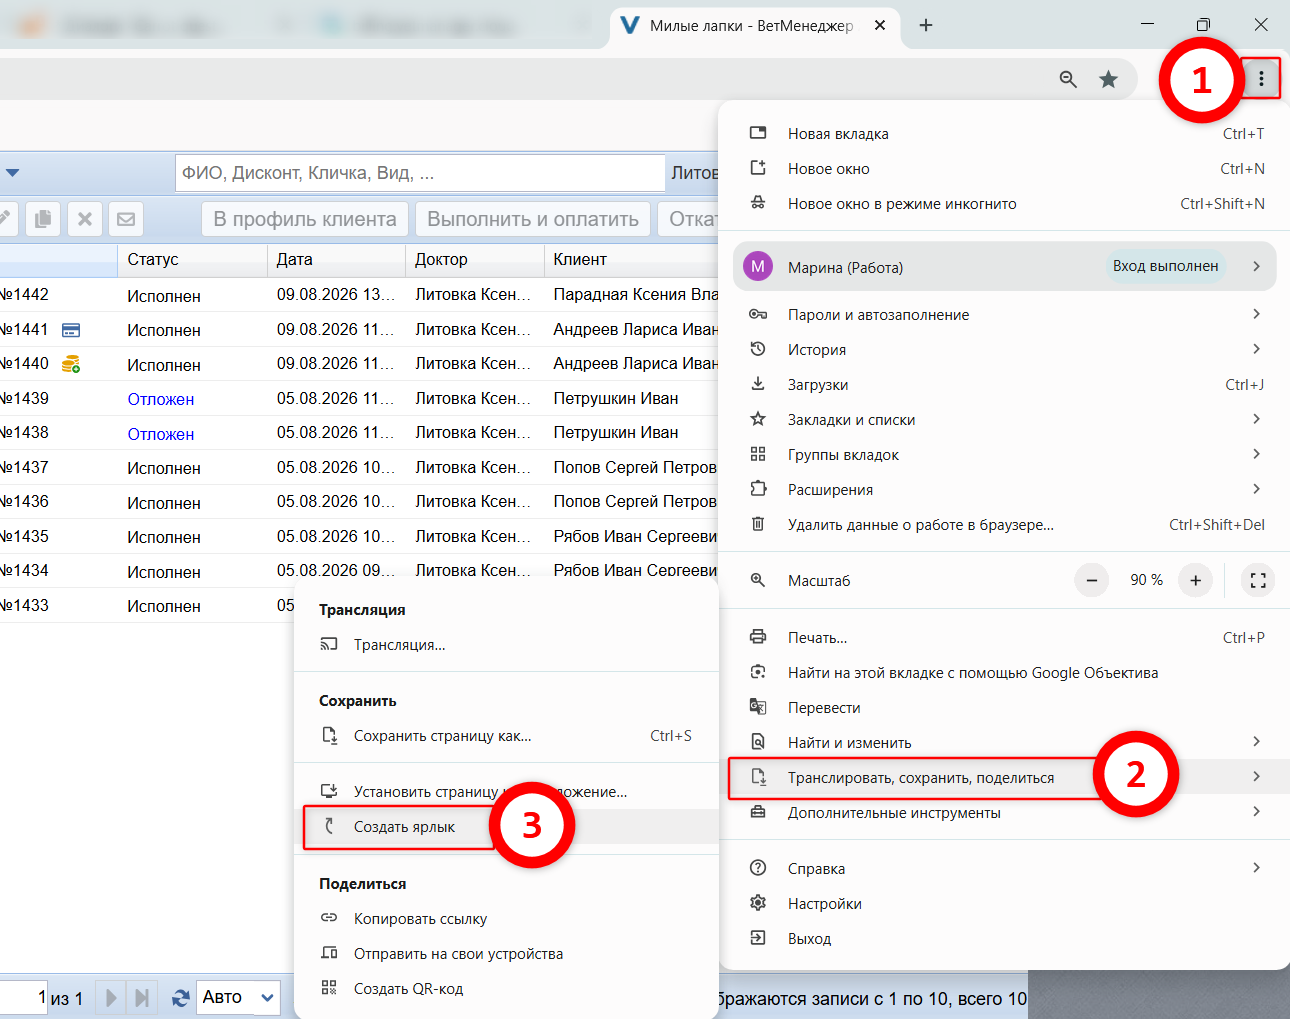The height and width of the screenshot is (1019, 1290).
Task: Select the Милые лапки - ВетМенеджер tab
Action: click(753, 25)
